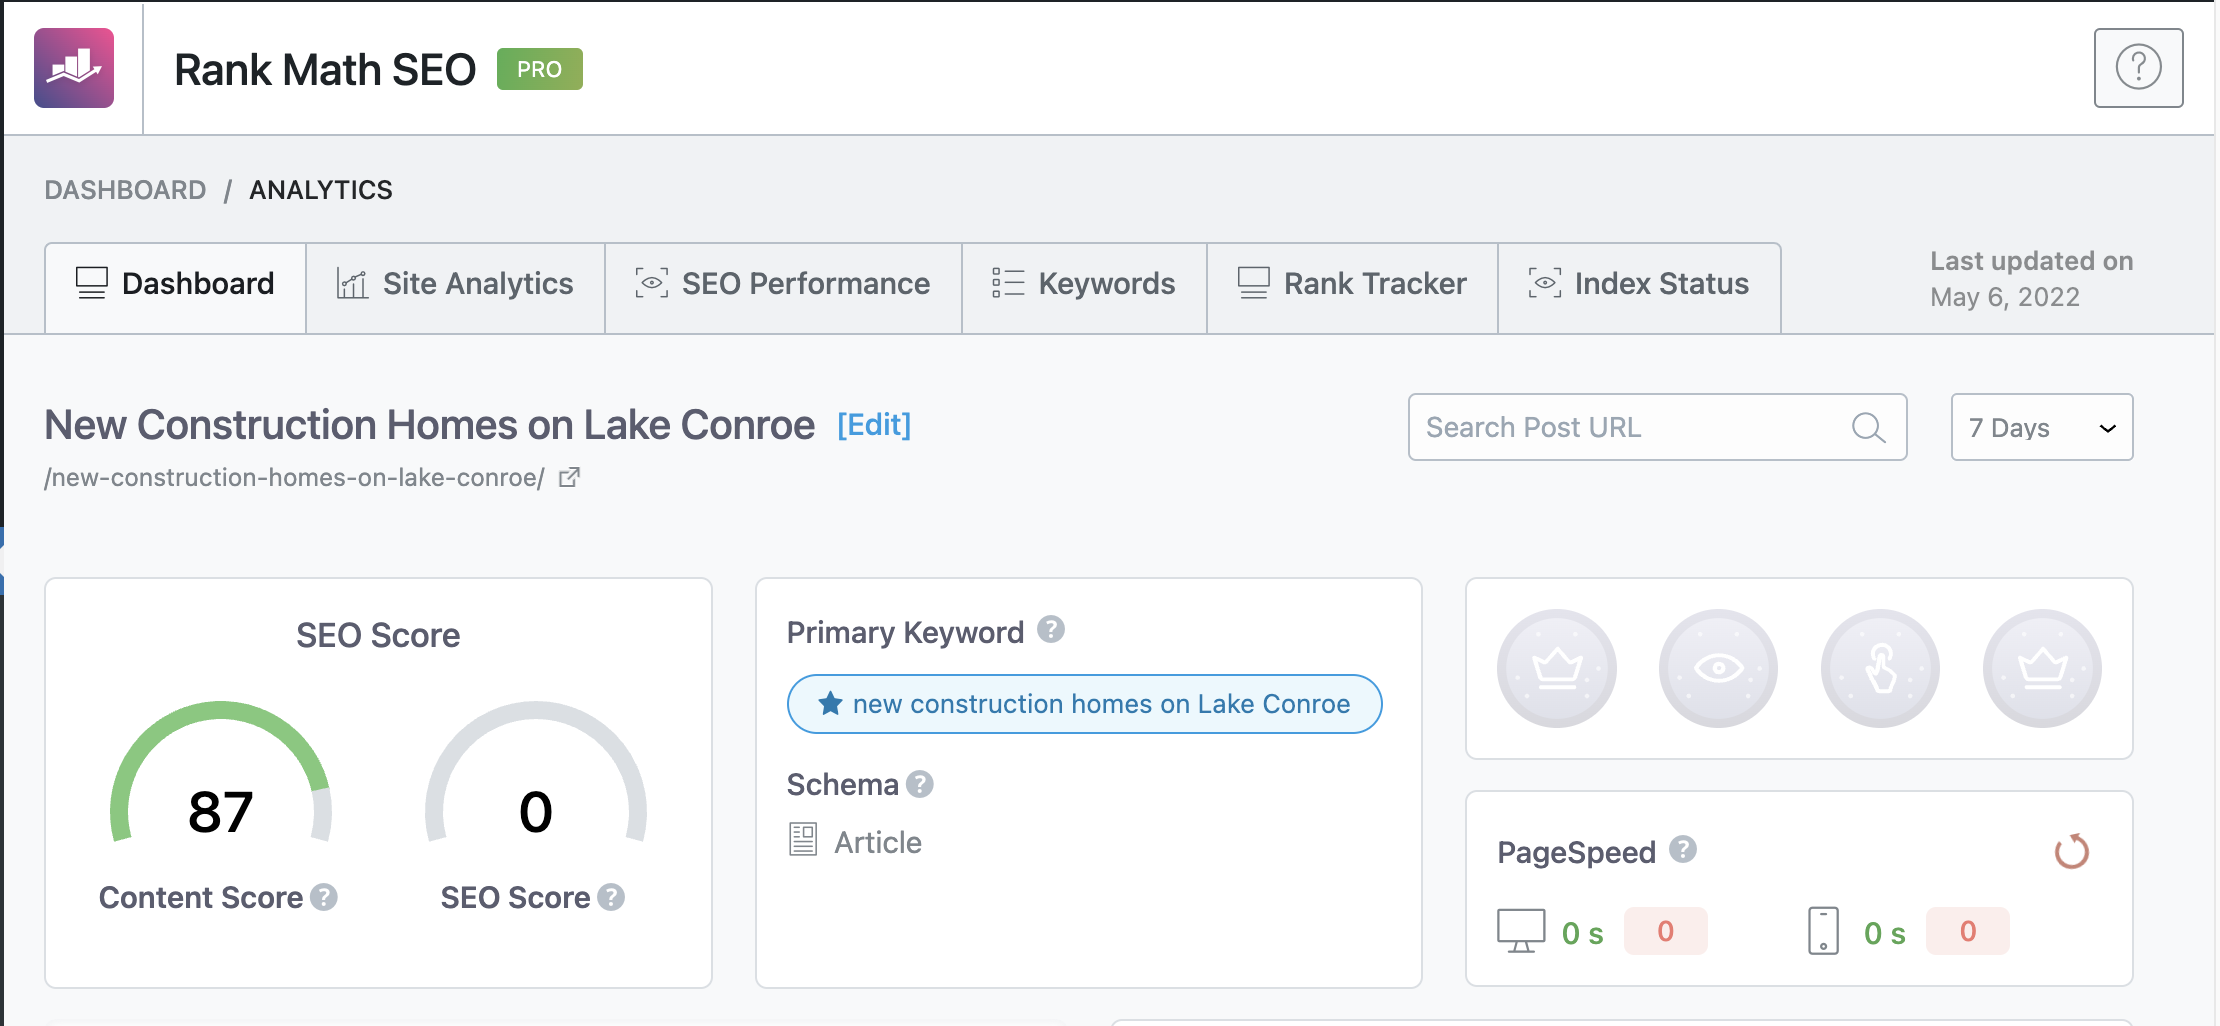Image resolution: width=2220 pixels, height=1026 pixels.
Task: Click the eye impressions badge icon
Action: tap(1718, 668)
